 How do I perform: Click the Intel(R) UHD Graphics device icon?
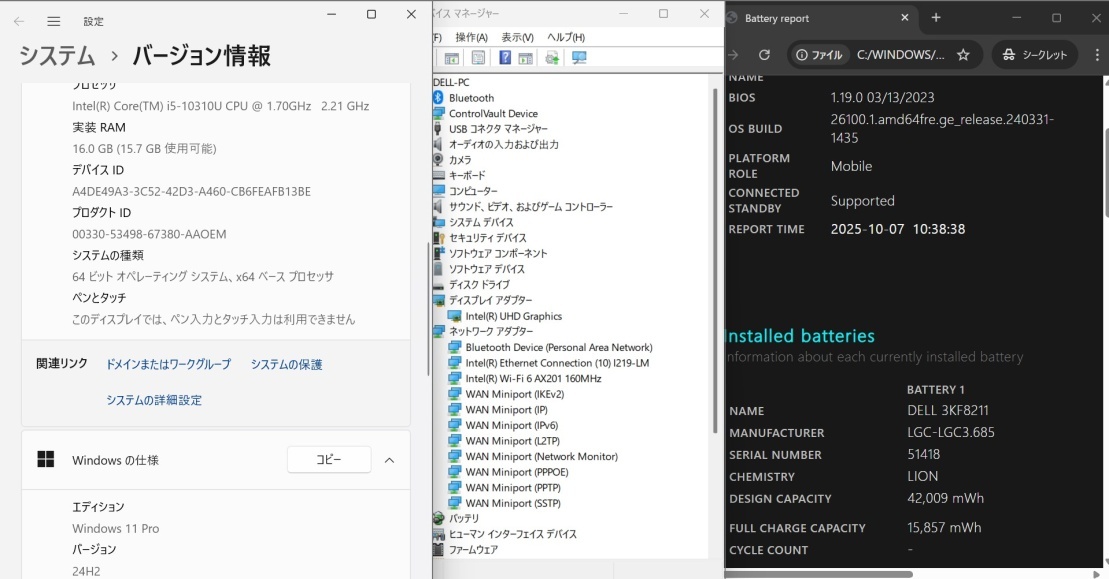(454, 316)
